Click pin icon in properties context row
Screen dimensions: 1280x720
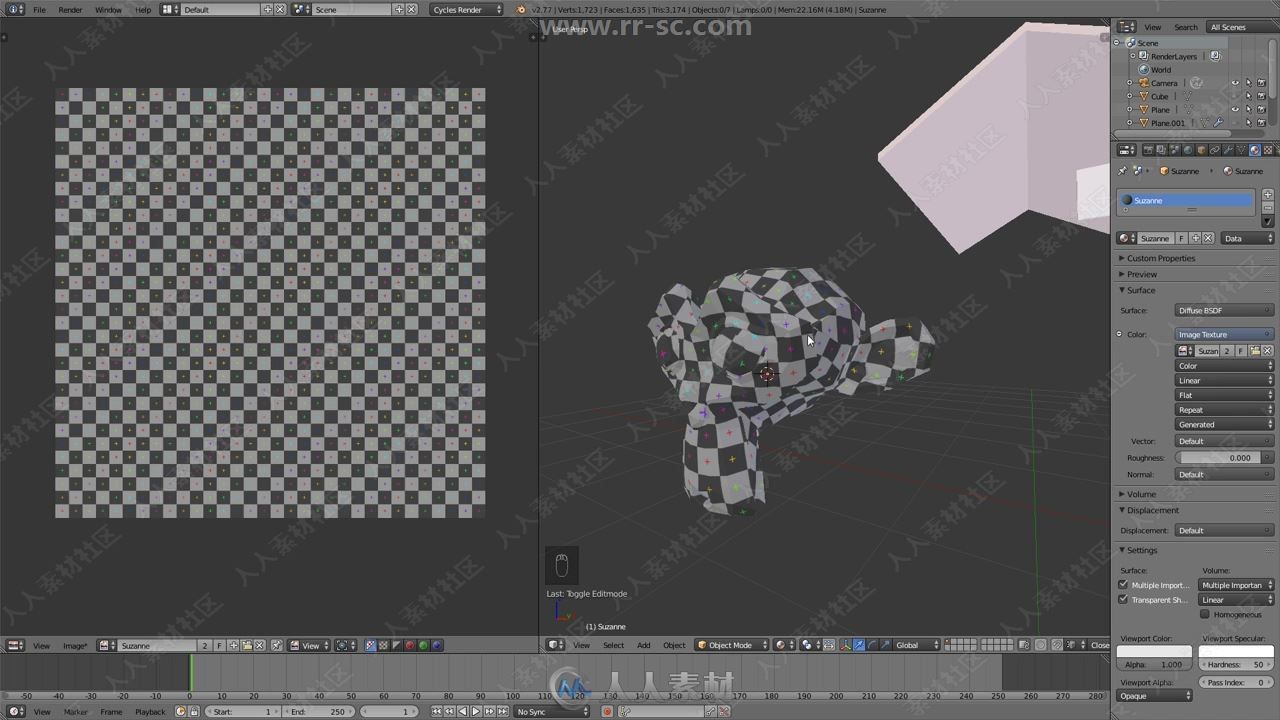(1122, 171)
